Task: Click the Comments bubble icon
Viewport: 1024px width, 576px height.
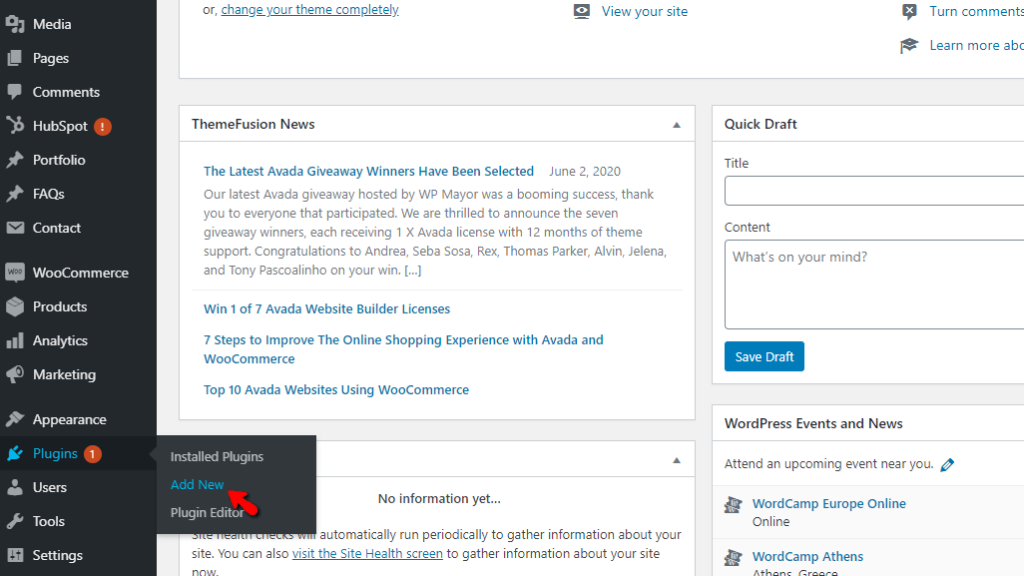Action: coord(15,92)
